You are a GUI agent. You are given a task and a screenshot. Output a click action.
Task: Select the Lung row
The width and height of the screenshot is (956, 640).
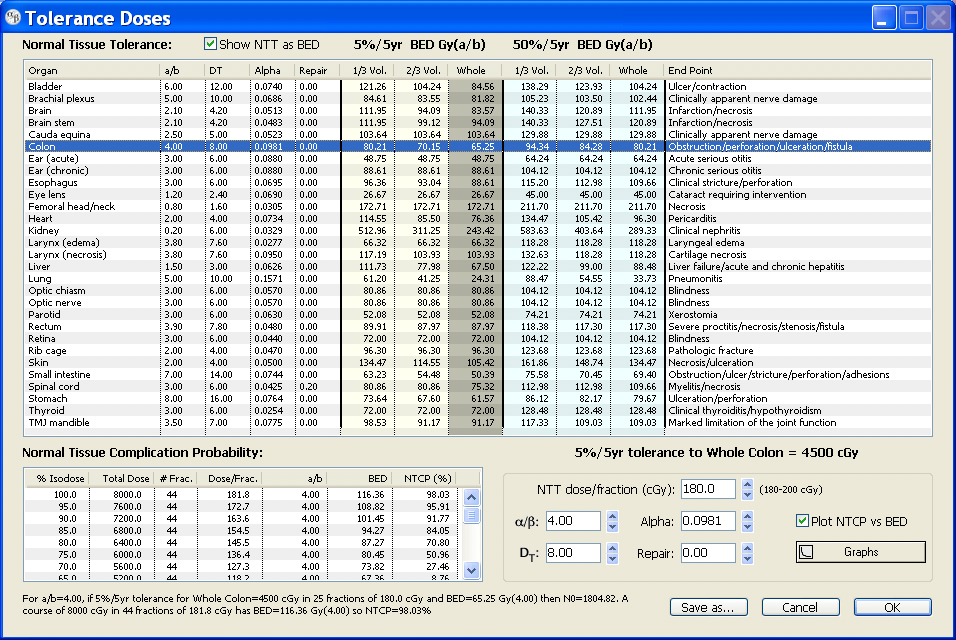tap(478, 279)
